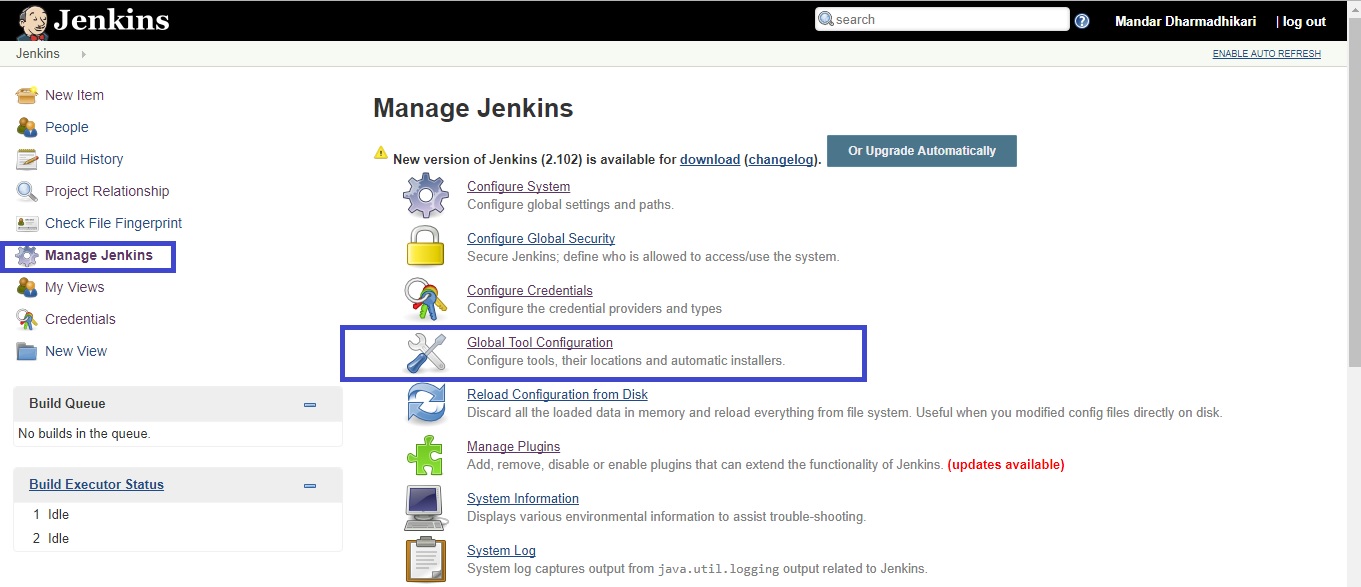Click the Global Tool Configuration wrench icon
1361x587 pixels.
tap(426, 351)
